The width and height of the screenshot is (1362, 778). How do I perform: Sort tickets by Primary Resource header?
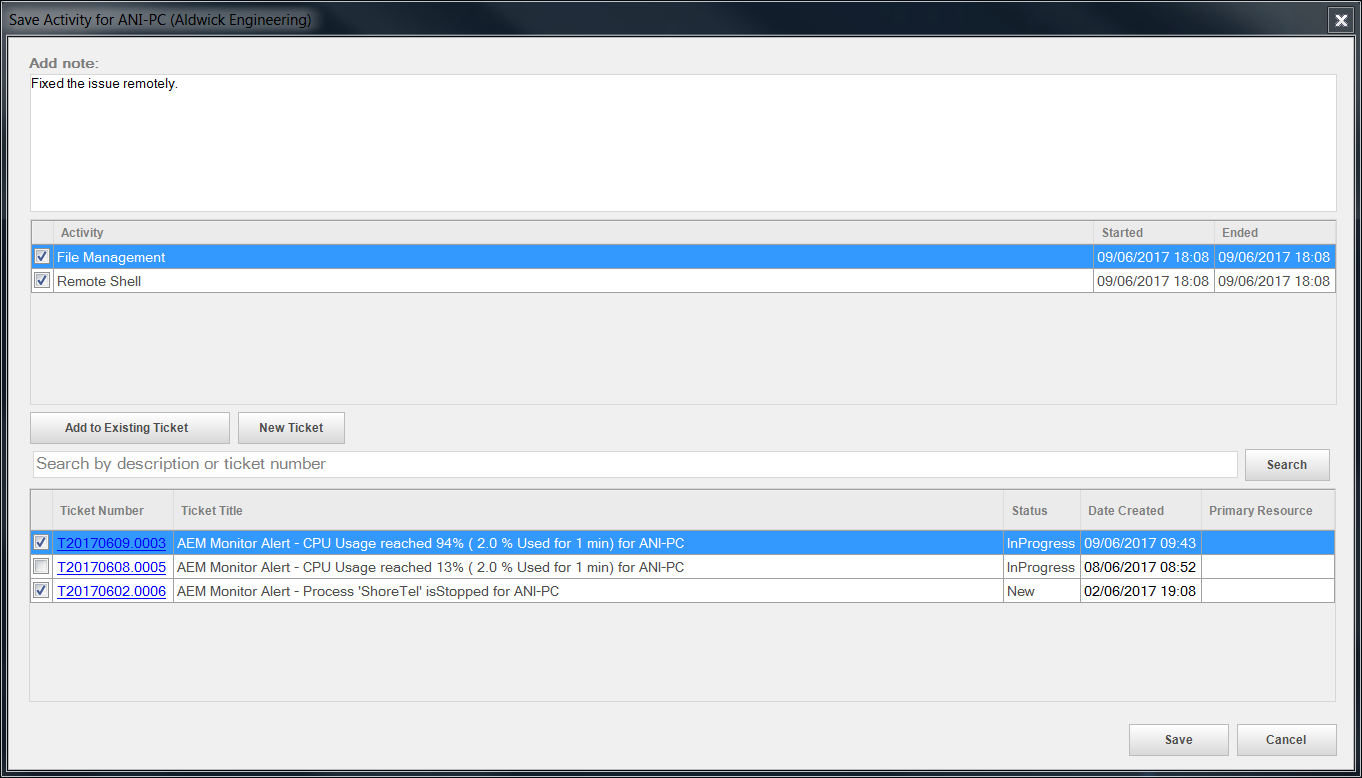pos(1268,511)
